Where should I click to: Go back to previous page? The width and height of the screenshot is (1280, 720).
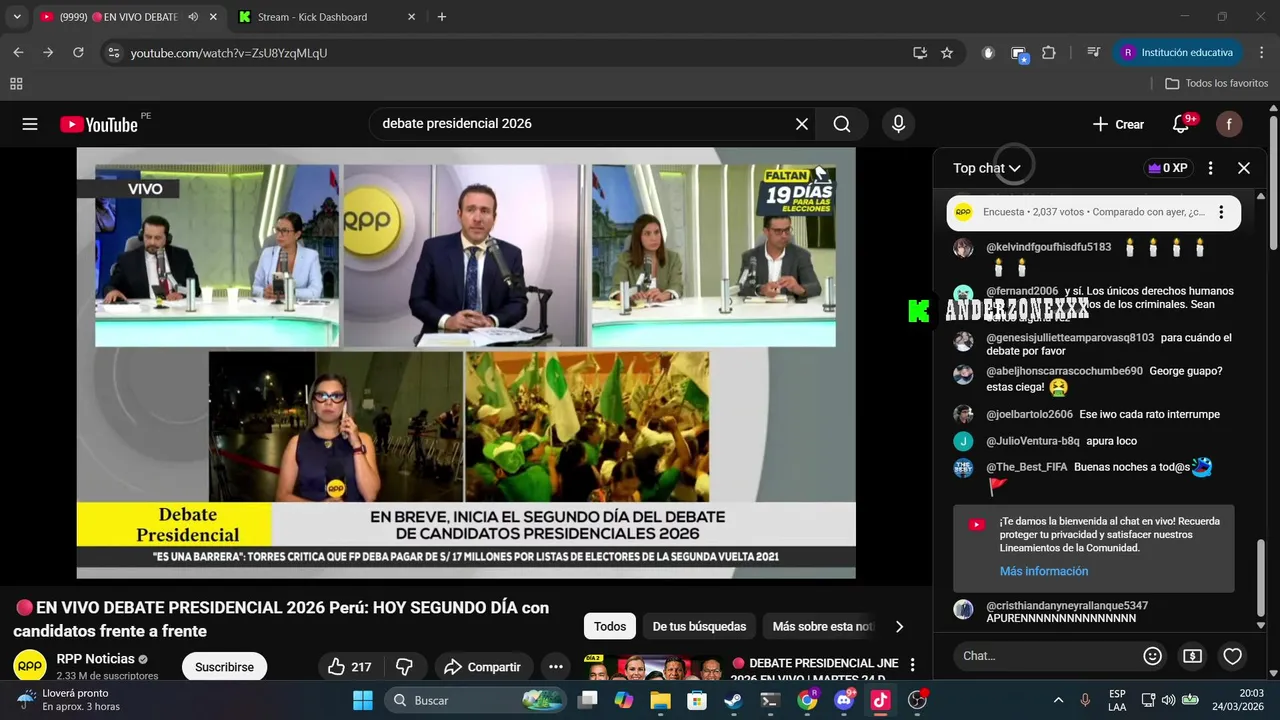18,53
